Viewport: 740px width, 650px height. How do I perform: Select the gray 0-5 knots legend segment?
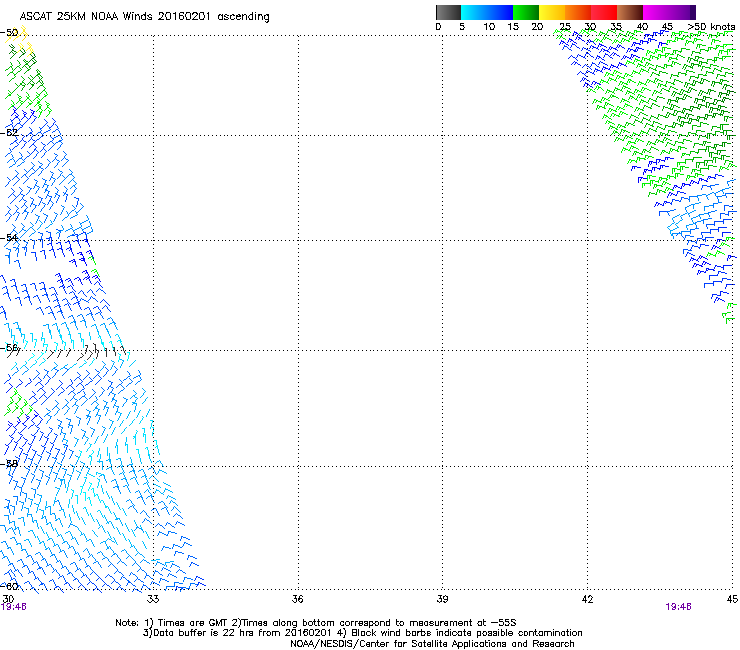click(x=449, y=12)
